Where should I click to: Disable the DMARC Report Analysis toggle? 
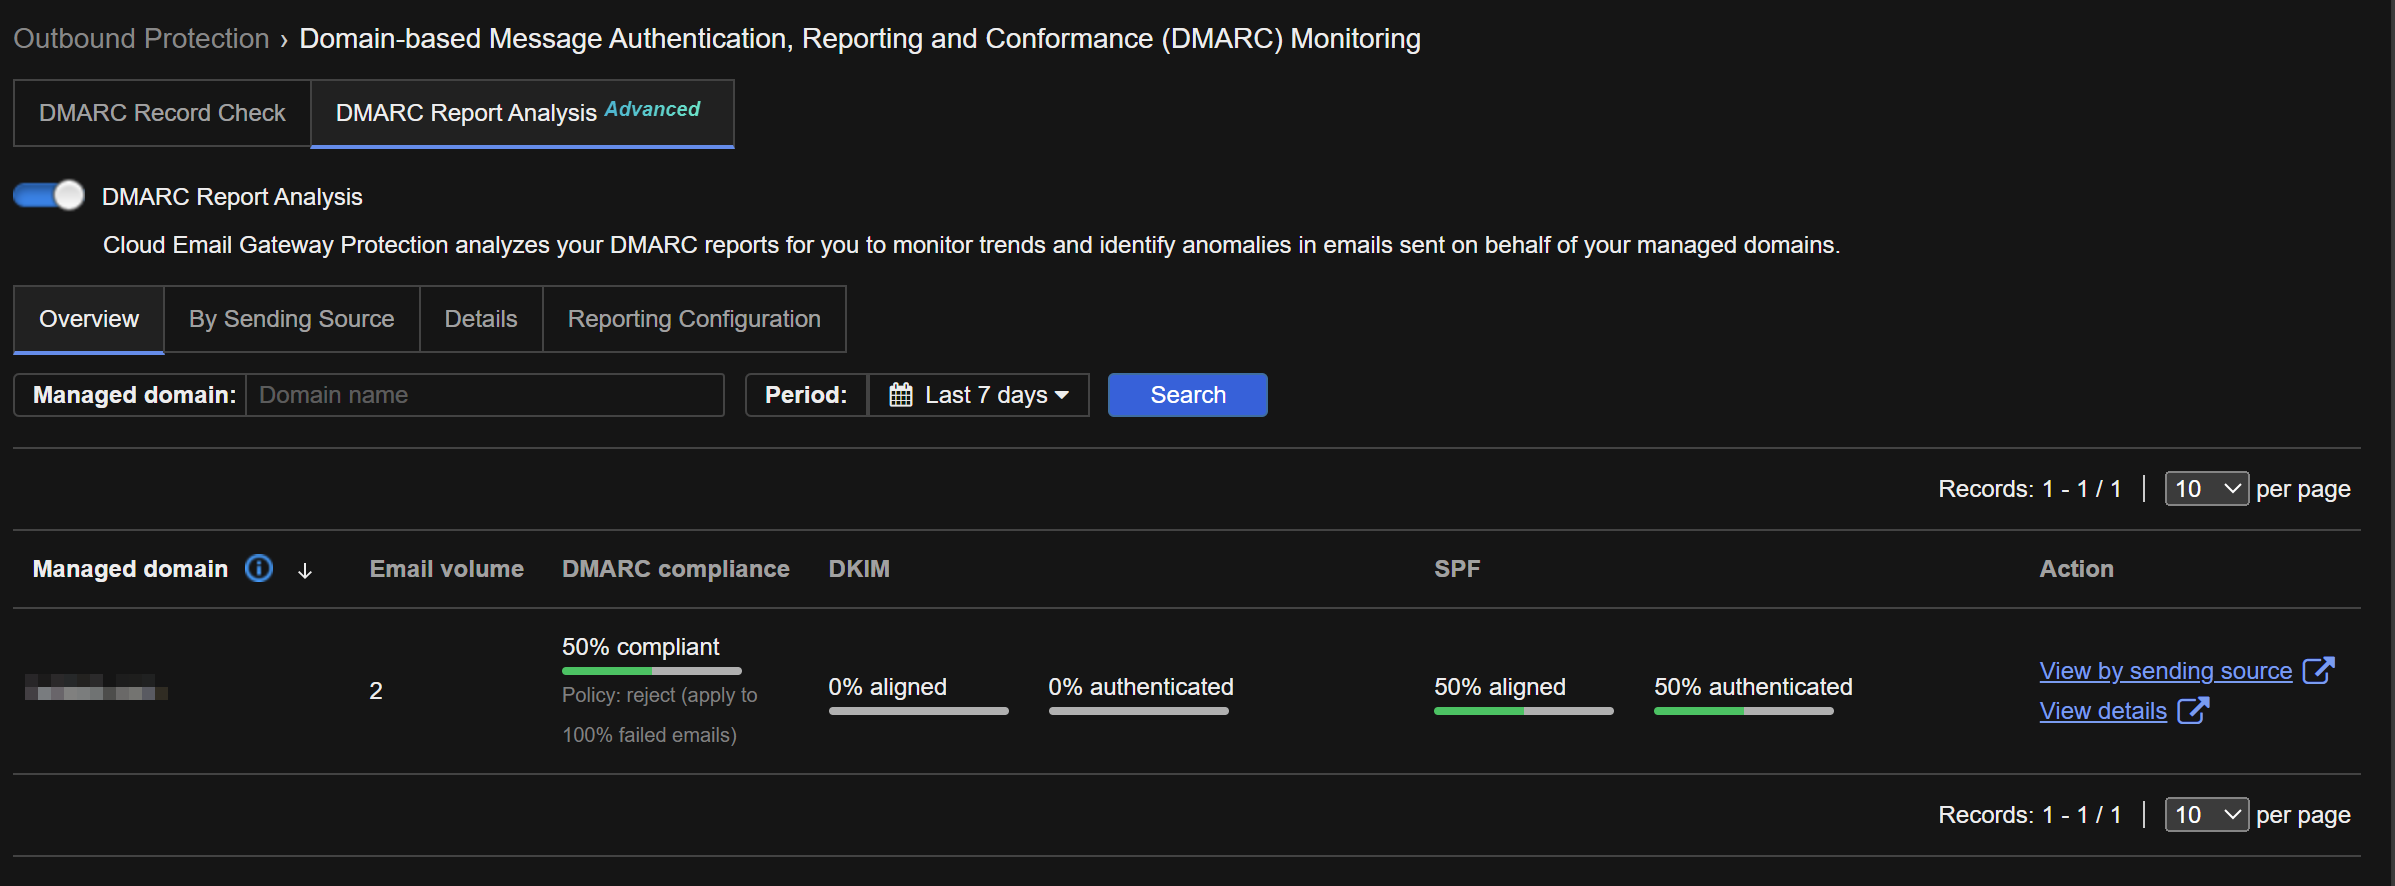(x=49, y=195)
